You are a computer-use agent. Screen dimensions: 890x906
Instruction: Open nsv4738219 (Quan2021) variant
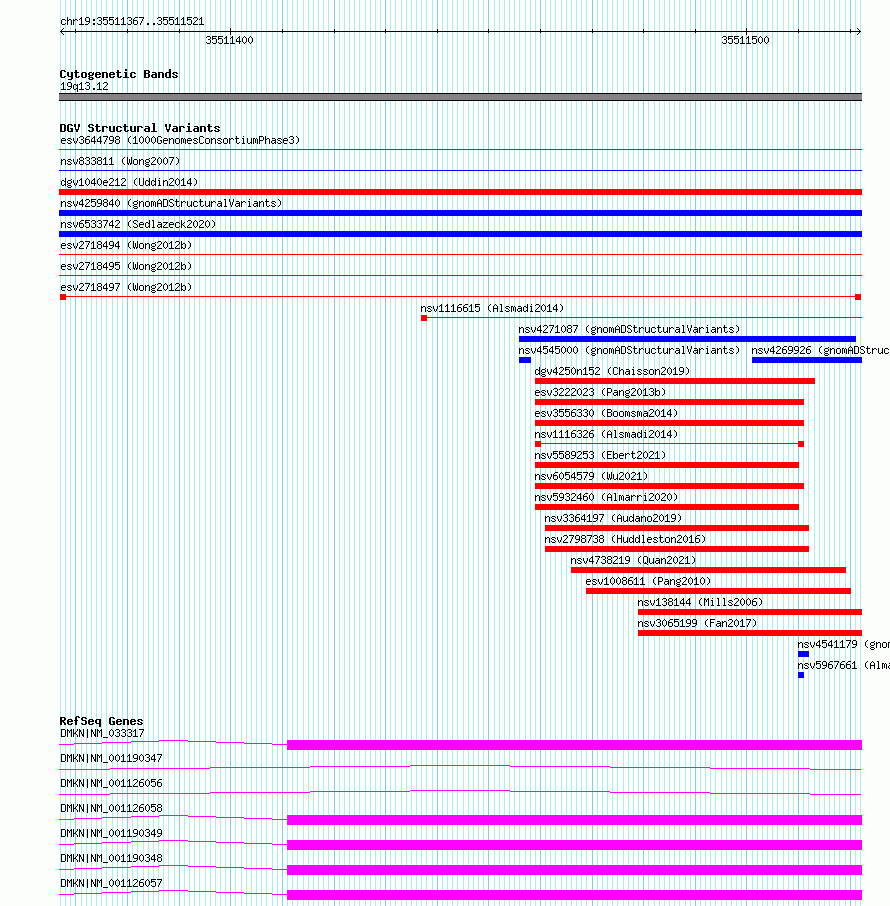point(633,560)
